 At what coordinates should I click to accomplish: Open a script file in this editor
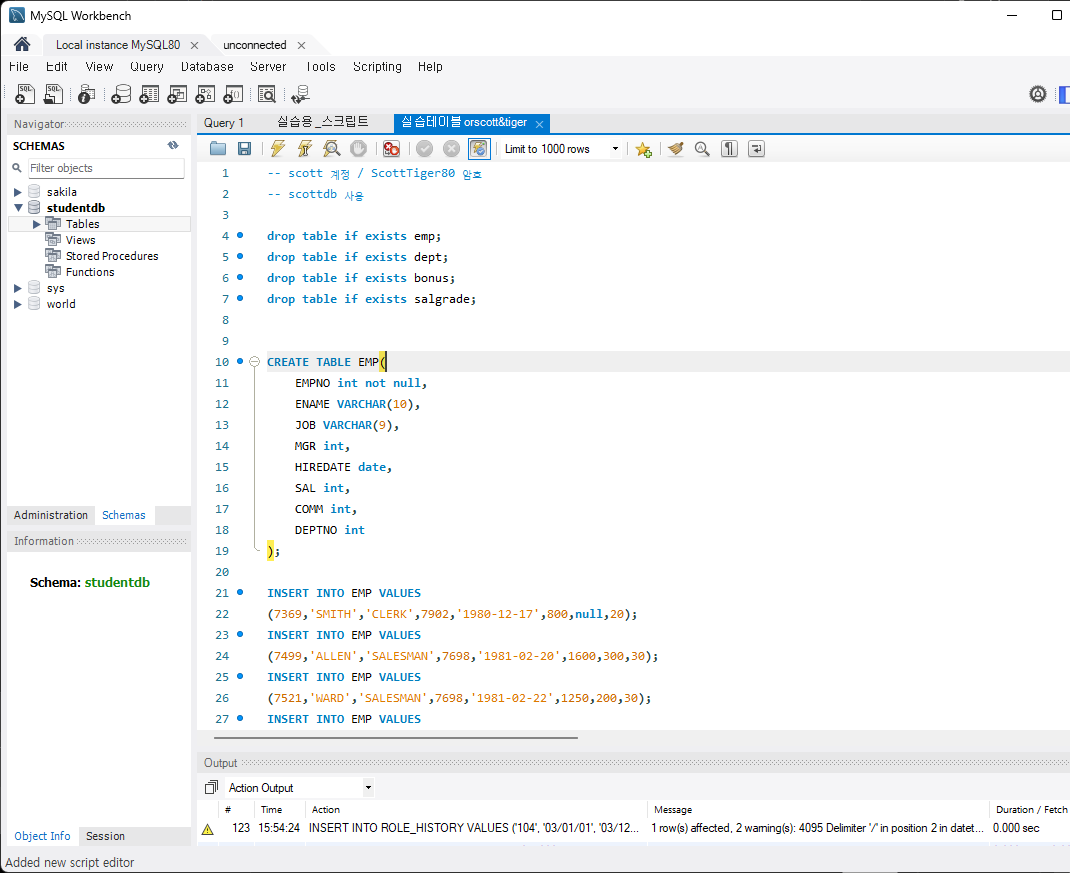218,148
